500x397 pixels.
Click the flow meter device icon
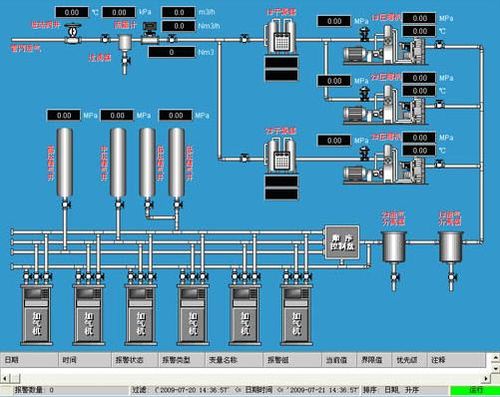point(150,33)
